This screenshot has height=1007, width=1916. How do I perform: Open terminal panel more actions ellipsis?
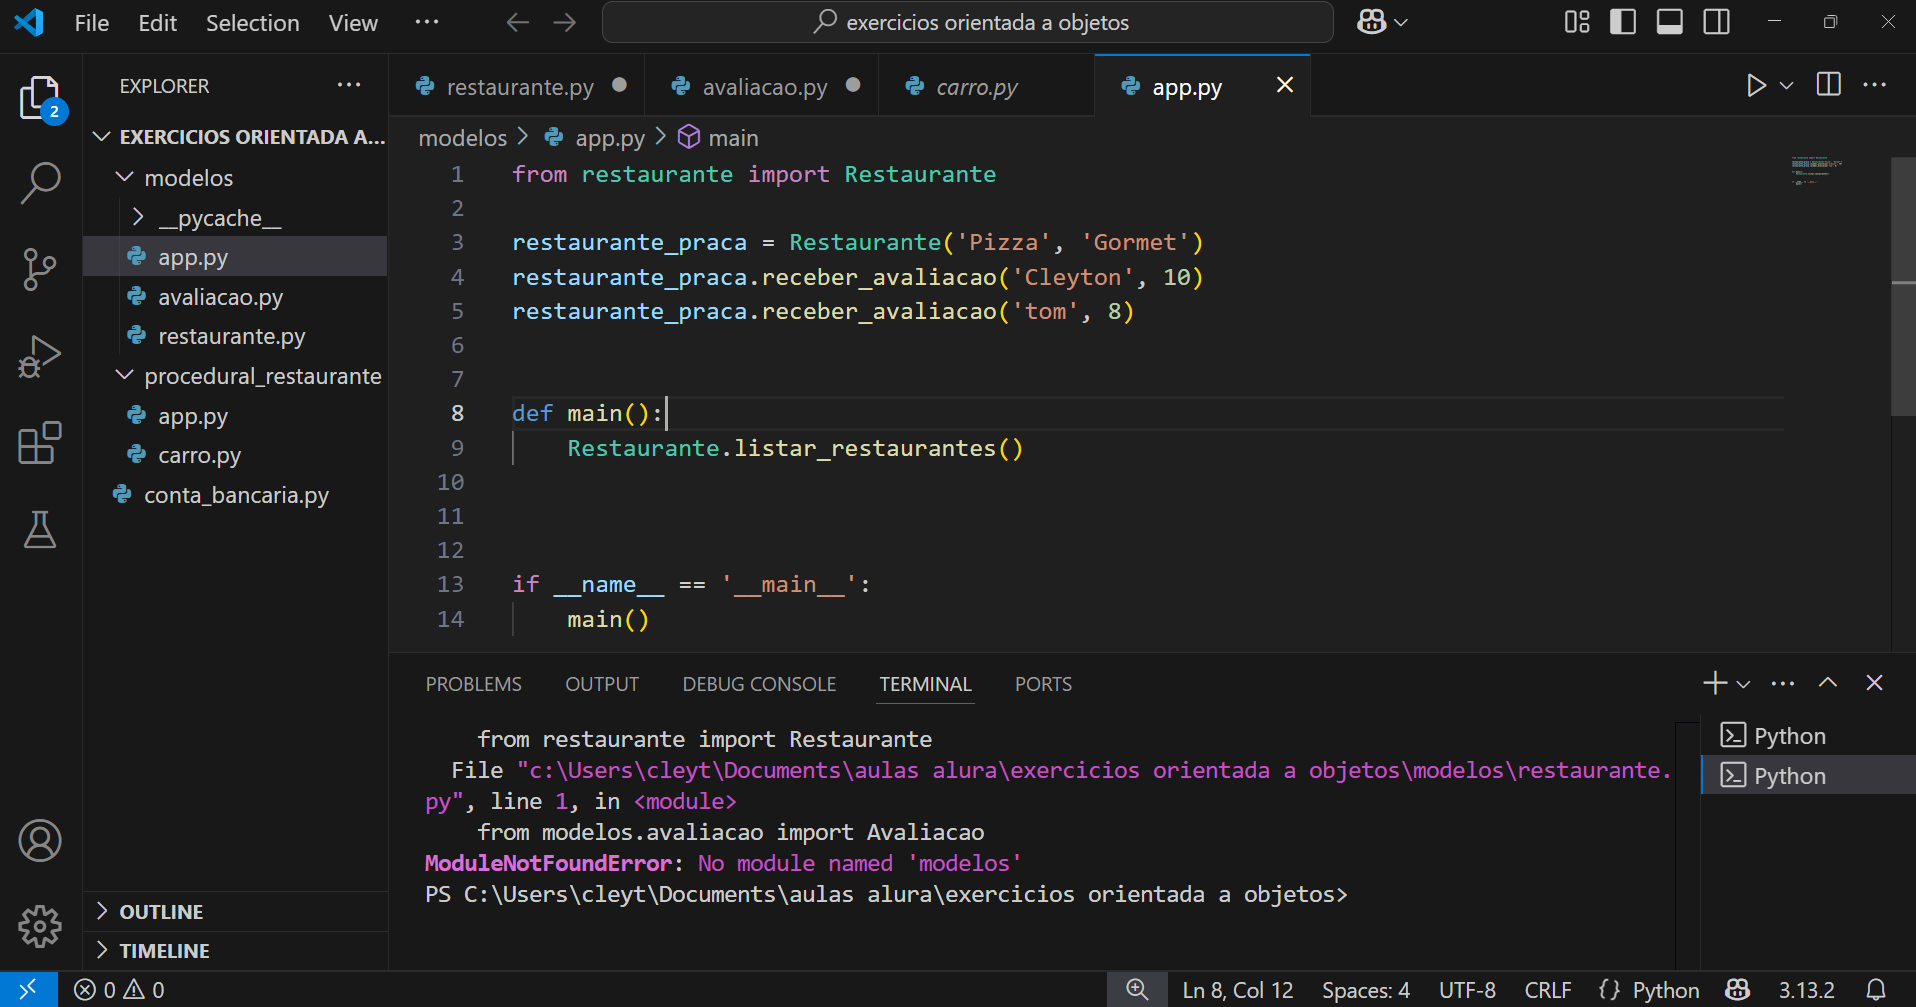pyautogui.click(x=1782, y=684)
